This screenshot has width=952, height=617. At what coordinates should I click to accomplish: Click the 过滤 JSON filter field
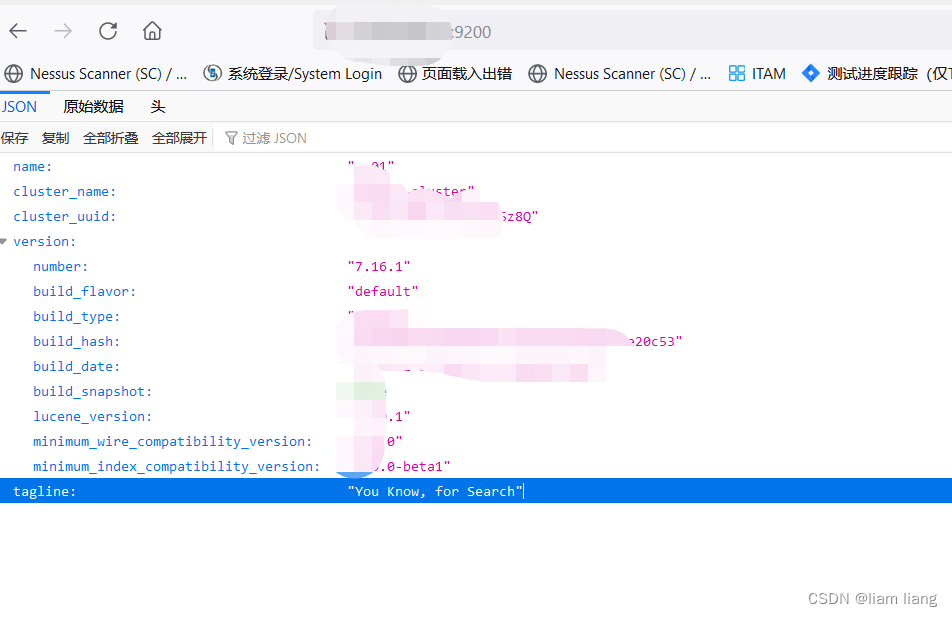pyautogui.click(x=274, y=138)
